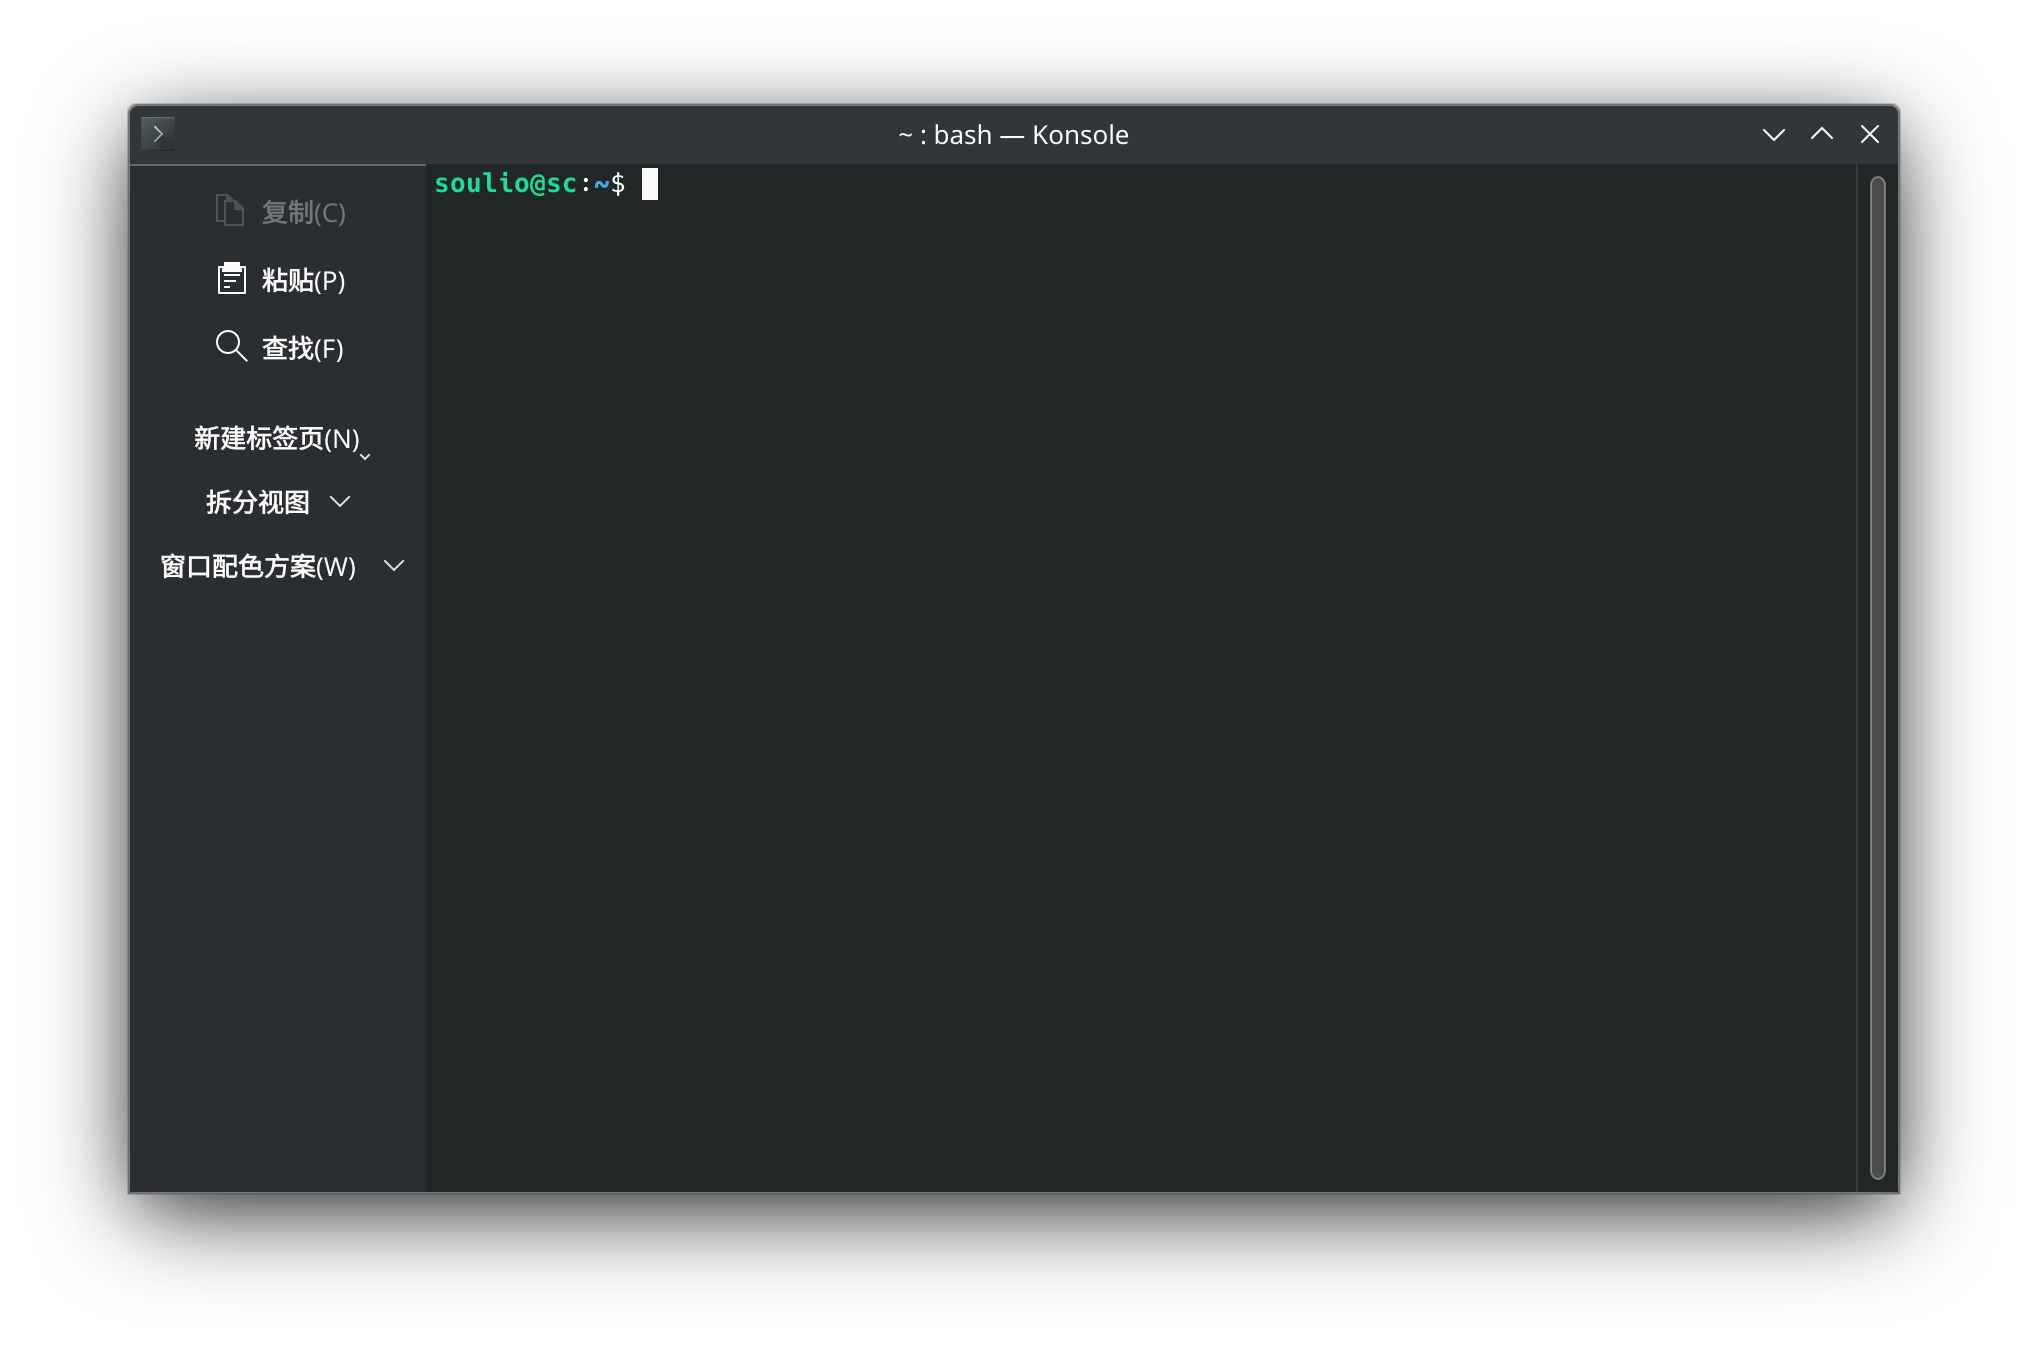Screen dimensions: 2028x1346
Task: Click the magnifying glass find icon
Action: [x=231, y=346]
